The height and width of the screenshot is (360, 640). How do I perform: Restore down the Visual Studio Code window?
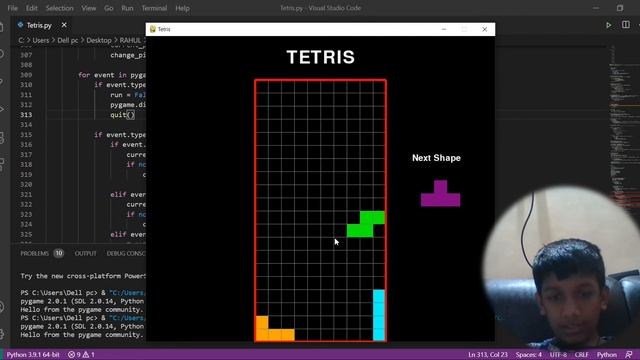(620, 8)
